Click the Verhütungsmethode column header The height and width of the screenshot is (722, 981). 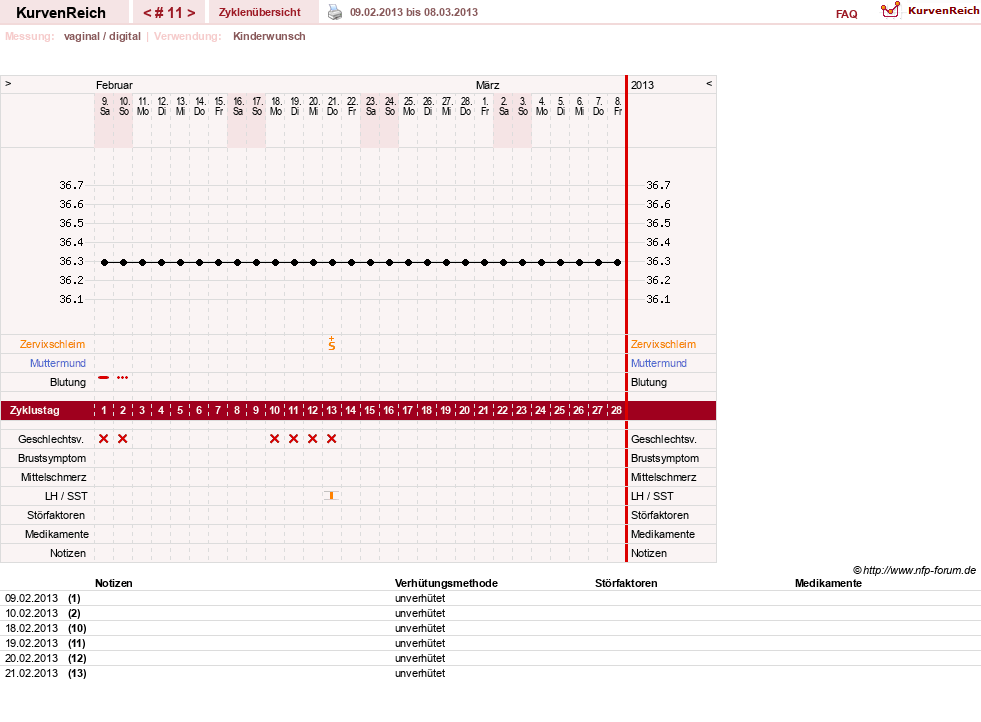446,583
